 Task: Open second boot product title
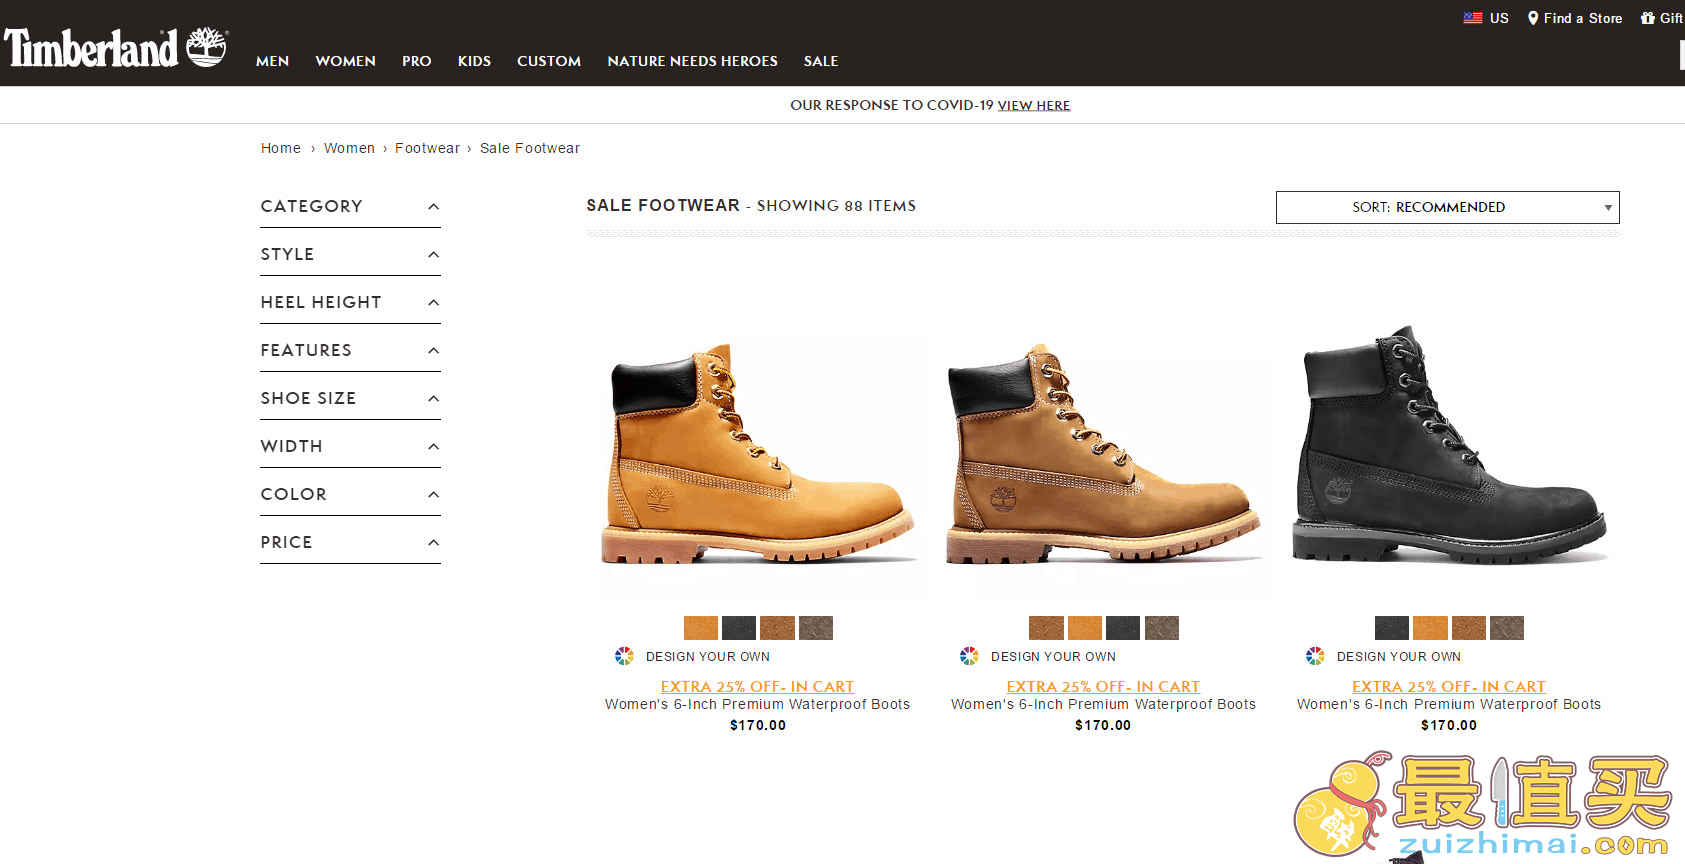1103,704
